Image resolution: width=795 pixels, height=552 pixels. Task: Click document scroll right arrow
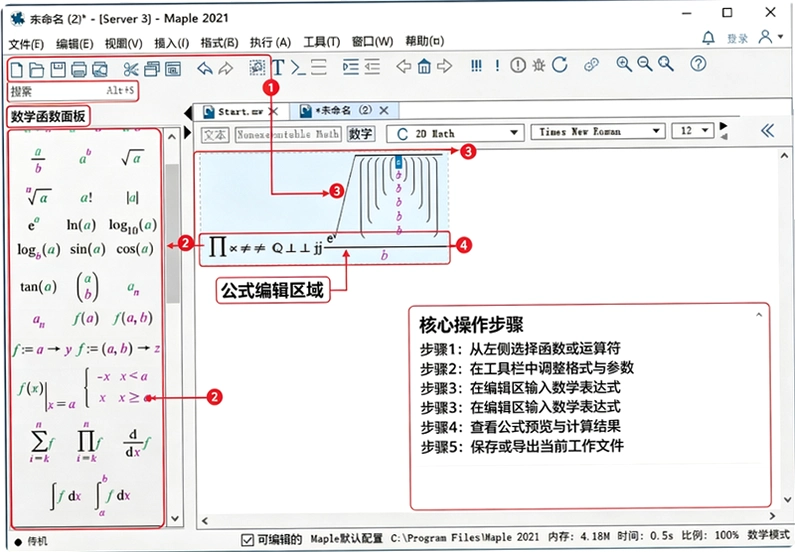point(772,516)
